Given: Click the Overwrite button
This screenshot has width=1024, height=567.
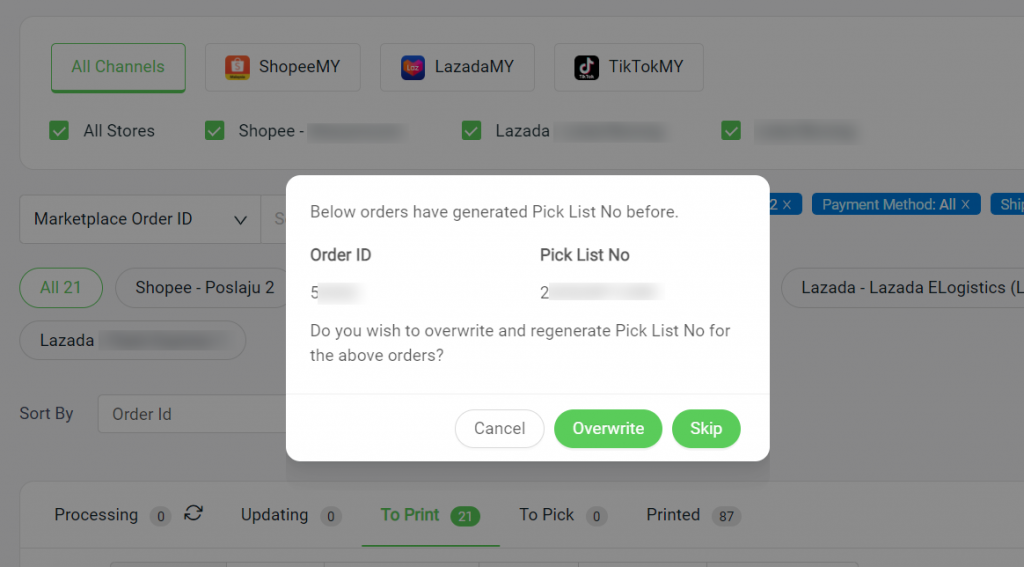Looking at the screenshot, I should click(x=608, y=429).
